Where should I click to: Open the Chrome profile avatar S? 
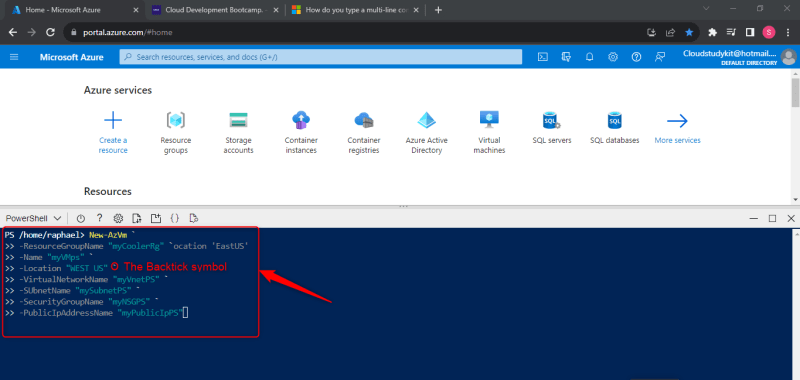[769, 32]
